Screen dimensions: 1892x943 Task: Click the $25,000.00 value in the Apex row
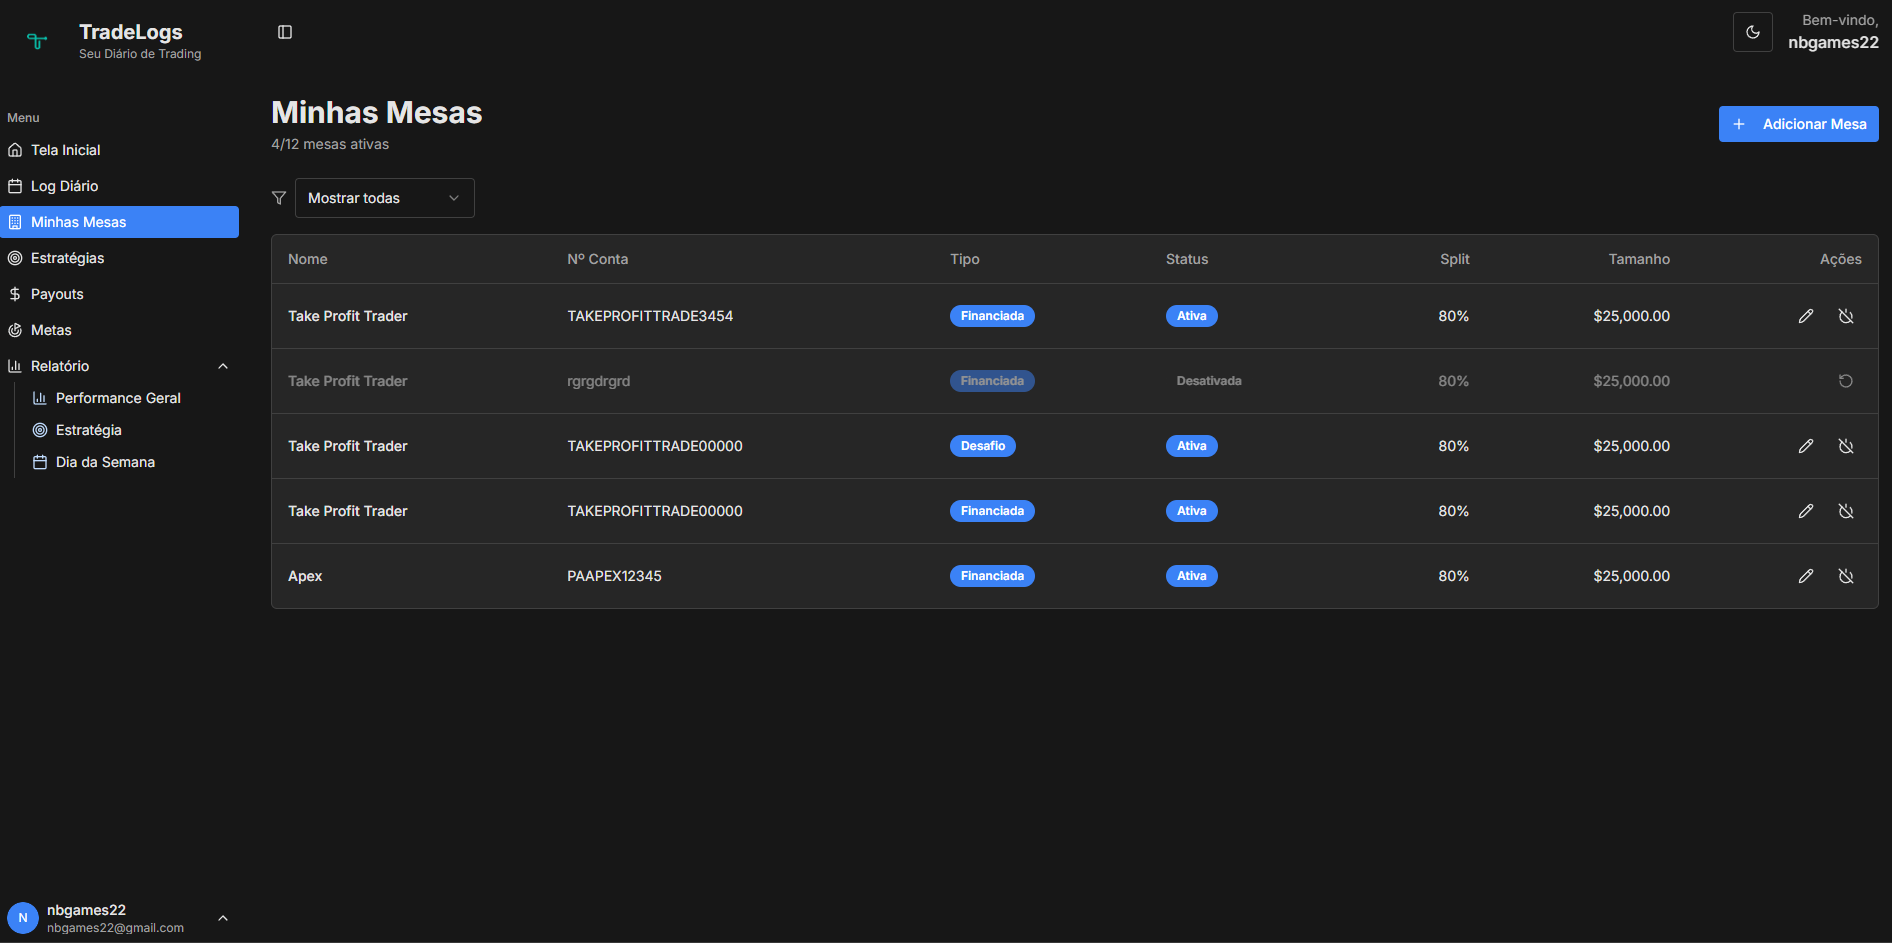click(1632, 576)
